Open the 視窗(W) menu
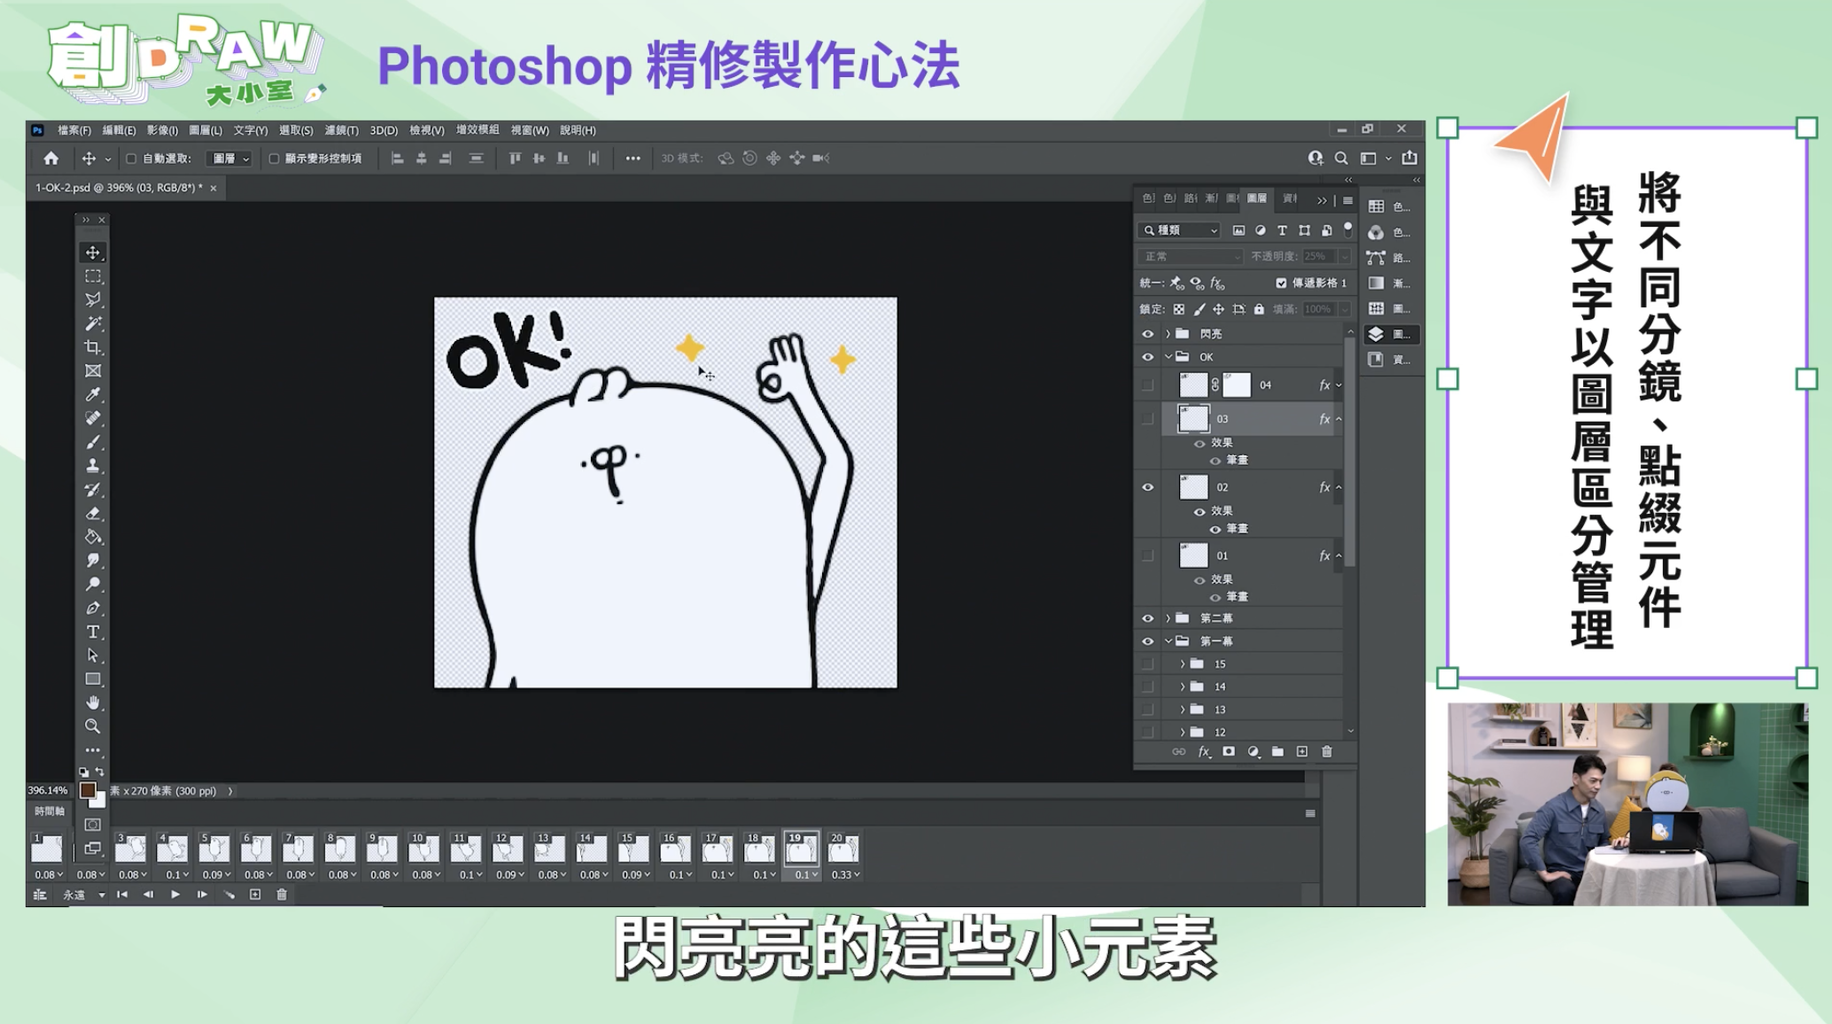This screenshot has width=1832, height=1024. [530, 130]
